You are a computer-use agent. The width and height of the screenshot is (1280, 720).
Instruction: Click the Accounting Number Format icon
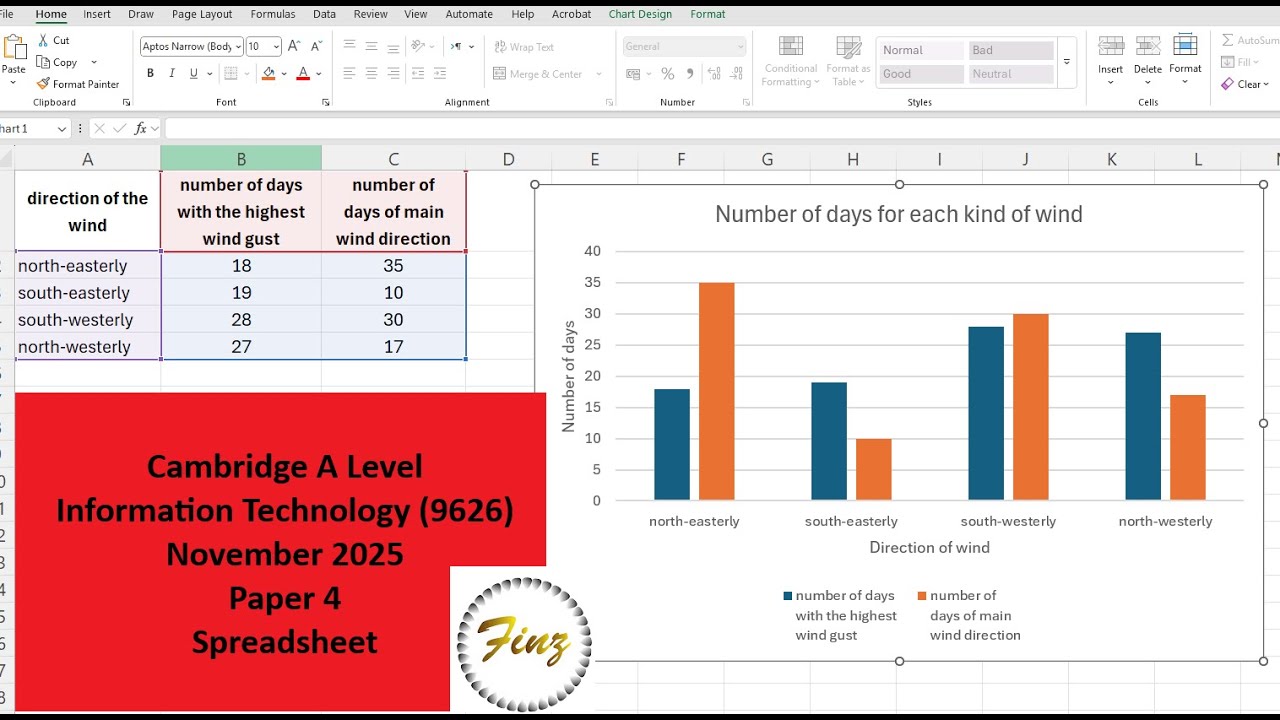pyautogui.click(x=632, y=73)
